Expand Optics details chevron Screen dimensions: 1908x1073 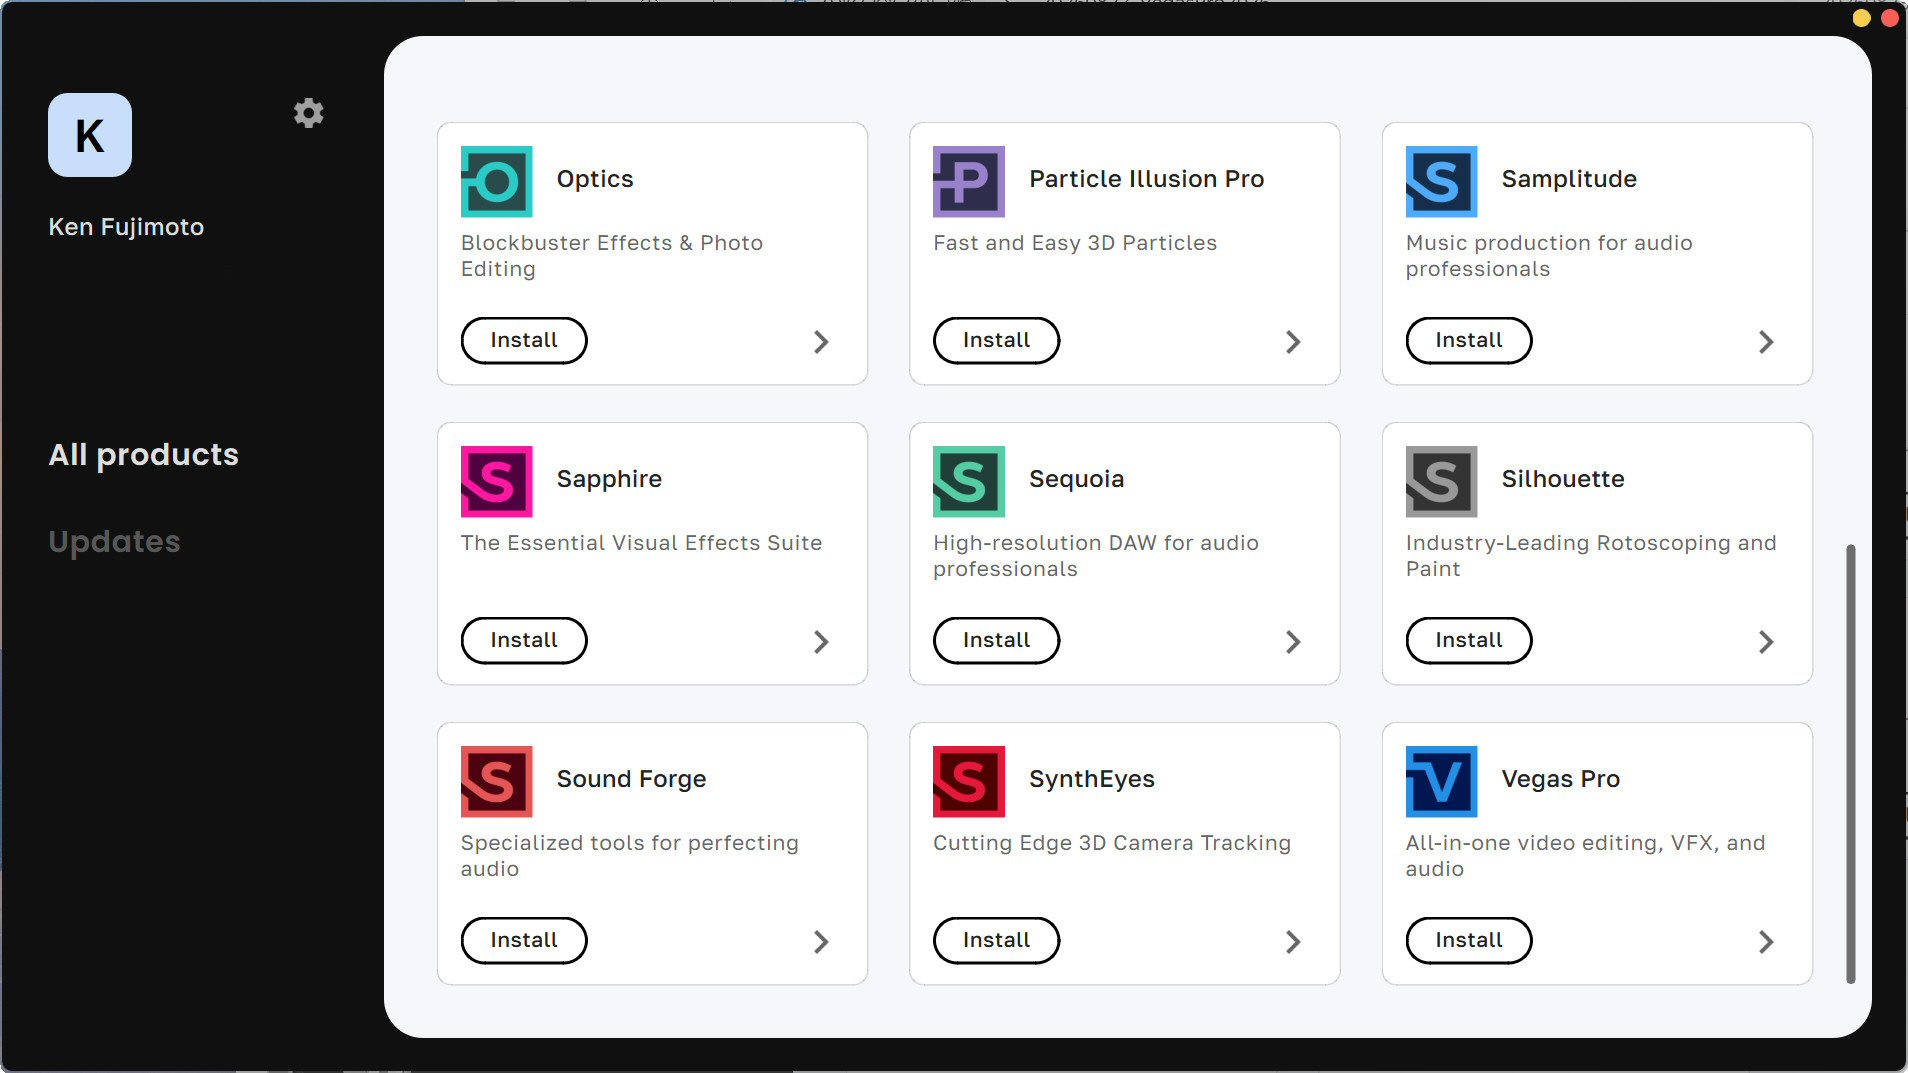821,342
